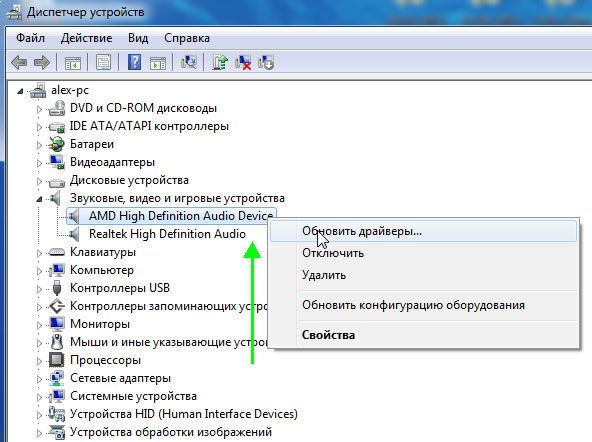This screenshot has height=442, width=592.
Task: Collapse the alex-pc root node
Action: [20, 91]
